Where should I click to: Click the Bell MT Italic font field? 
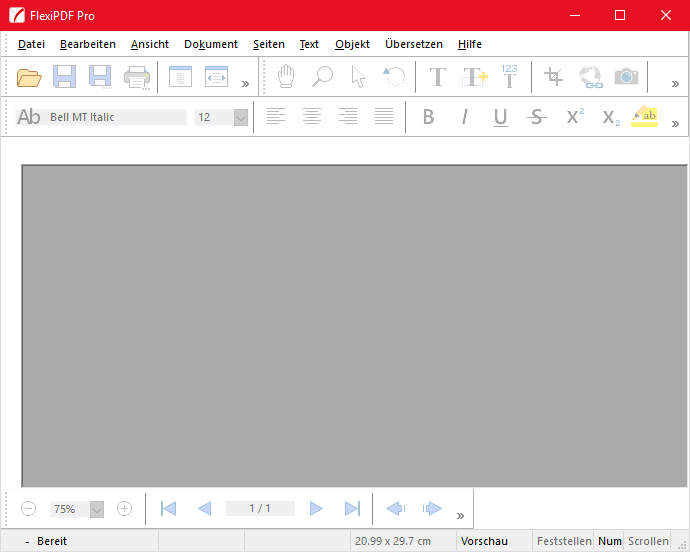(115, 117)
